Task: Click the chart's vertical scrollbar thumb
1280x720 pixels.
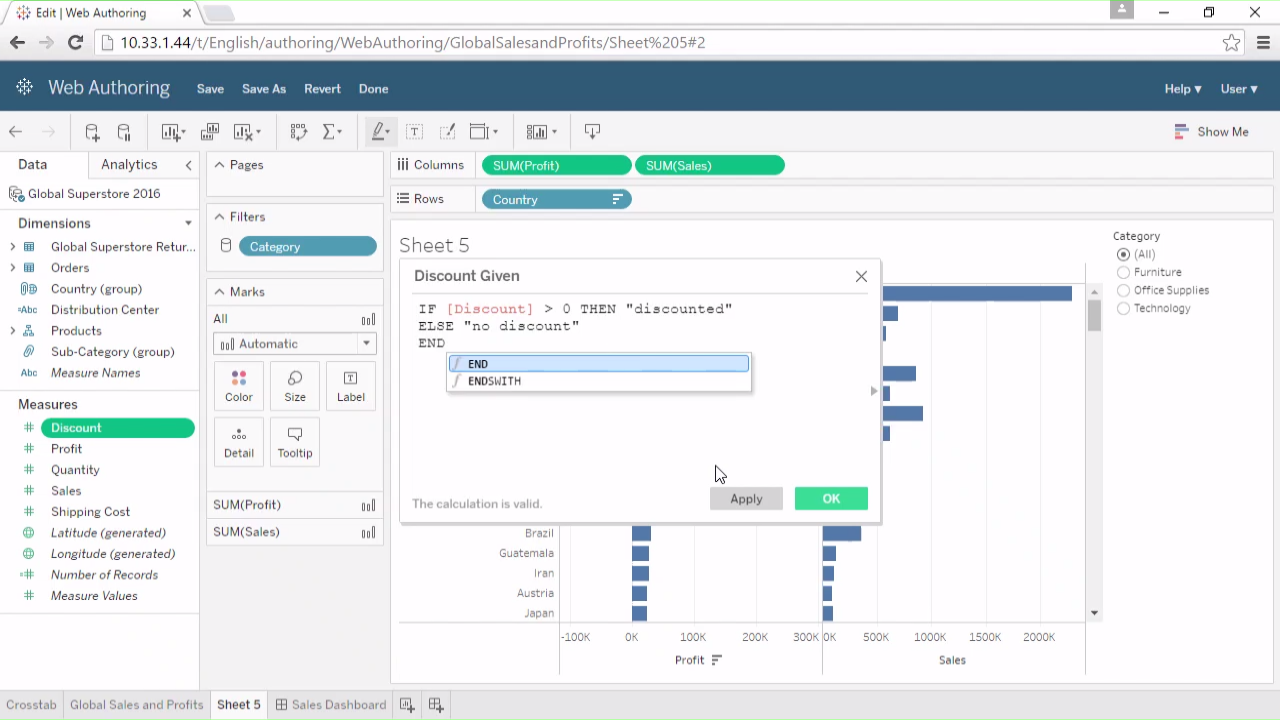Action: coord(1094,315)
